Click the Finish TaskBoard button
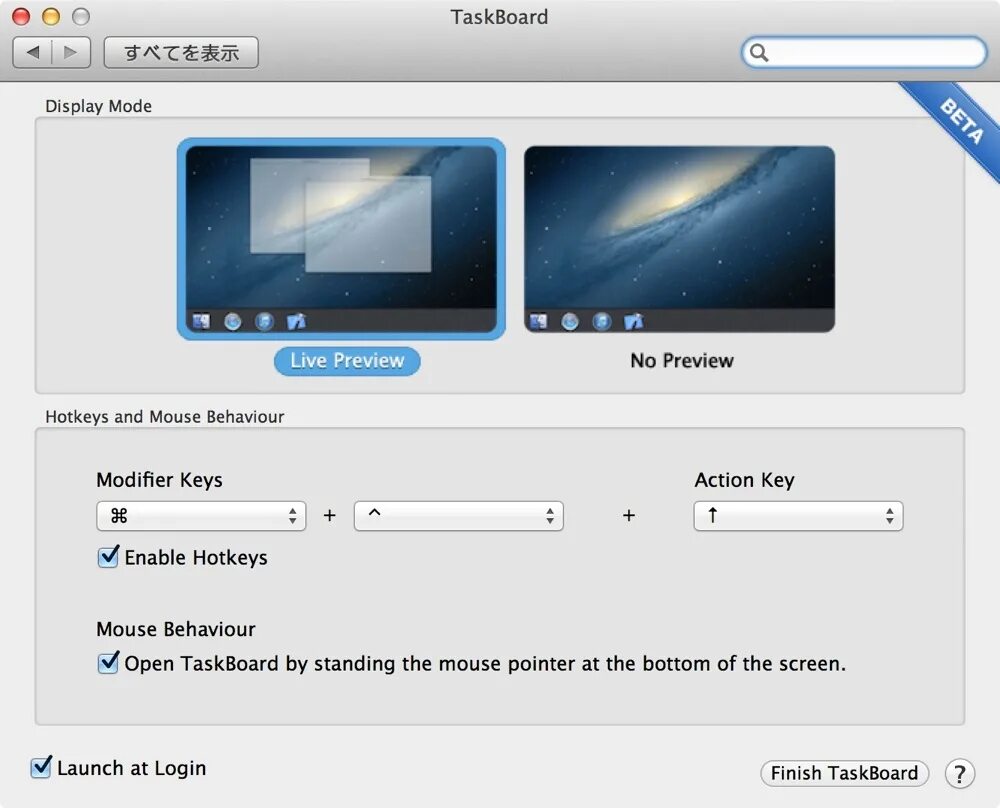Image resolution: width=1000 pixels, height=808 pixels. click(844, 773)
